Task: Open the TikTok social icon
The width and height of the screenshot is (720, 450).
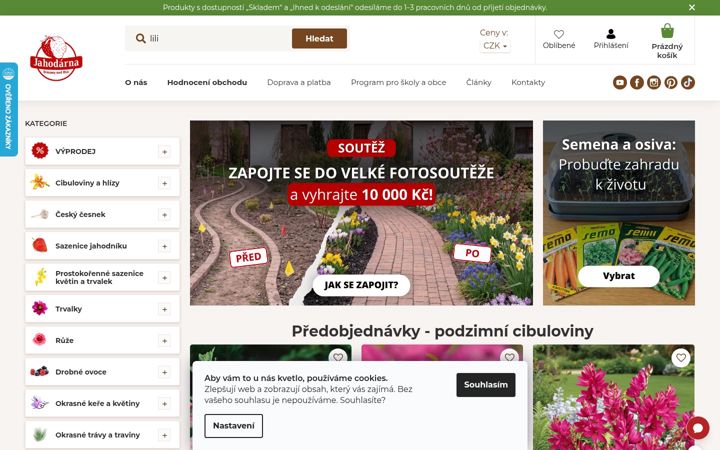Action: 687,83
